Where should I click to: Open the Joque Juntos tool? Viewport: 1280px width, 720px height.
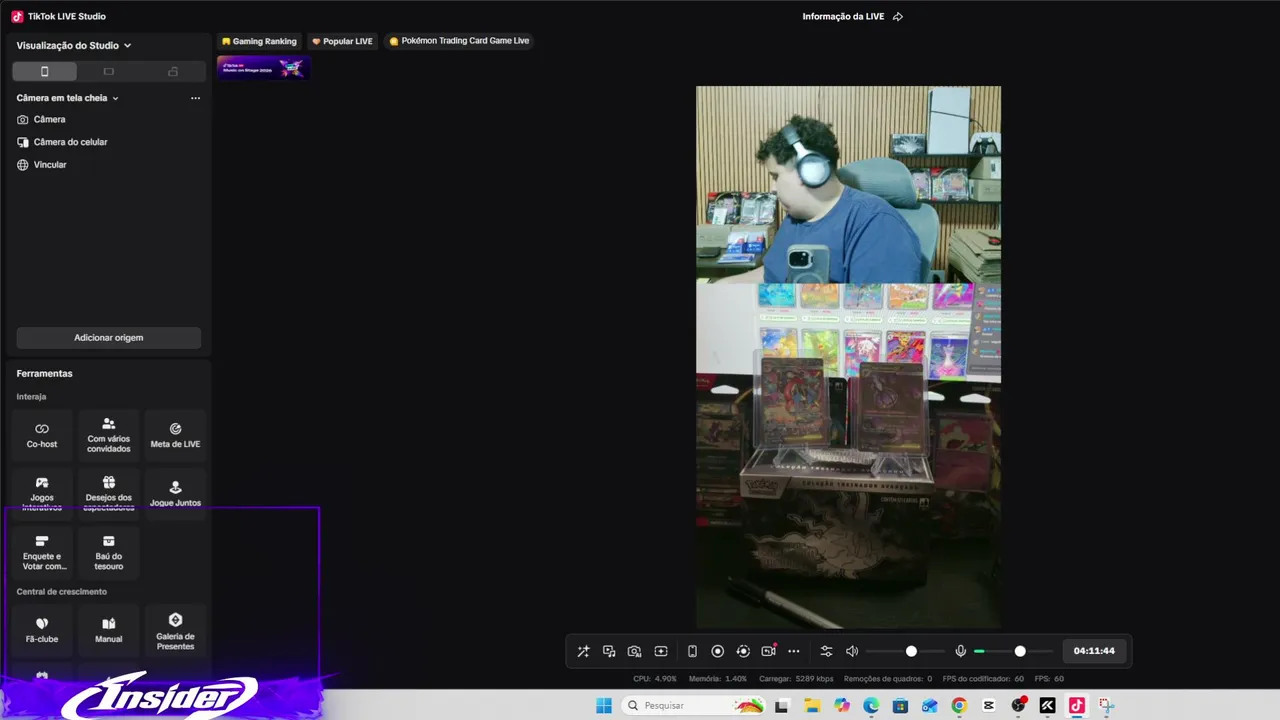[x=175, y=493]
